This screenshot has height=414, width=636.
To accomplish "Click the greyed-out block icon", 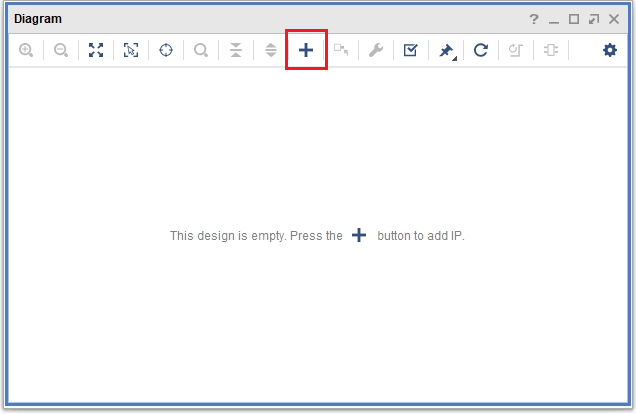I will (x=550, y=50).
